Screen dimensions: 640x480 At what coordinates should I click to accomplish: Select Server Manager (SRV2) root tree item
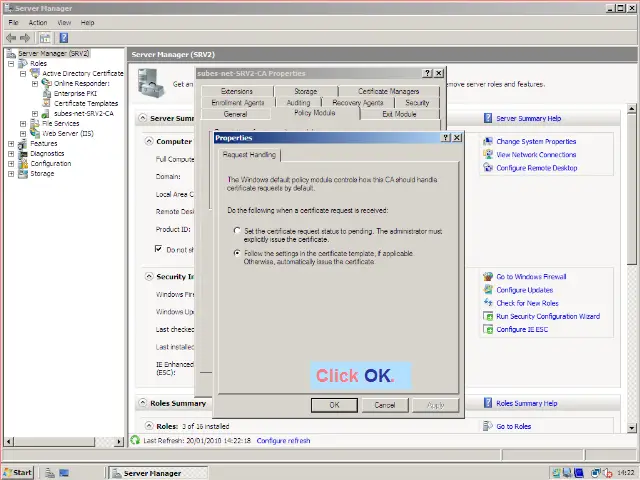tap(53, 53)
